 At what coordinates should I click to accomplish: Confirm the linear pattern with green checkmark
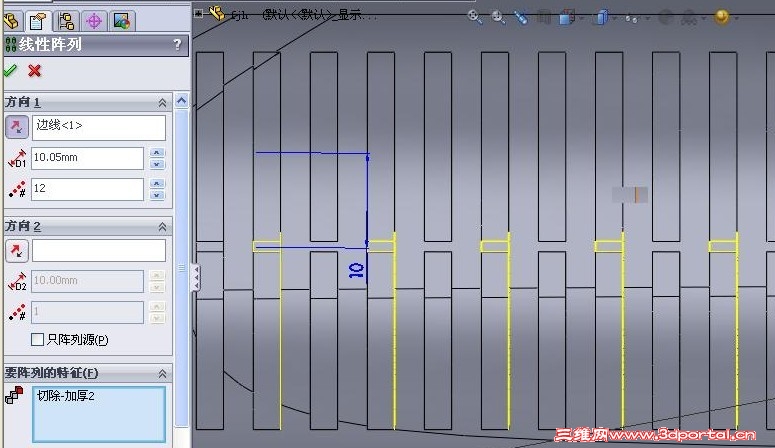point(10,71)
